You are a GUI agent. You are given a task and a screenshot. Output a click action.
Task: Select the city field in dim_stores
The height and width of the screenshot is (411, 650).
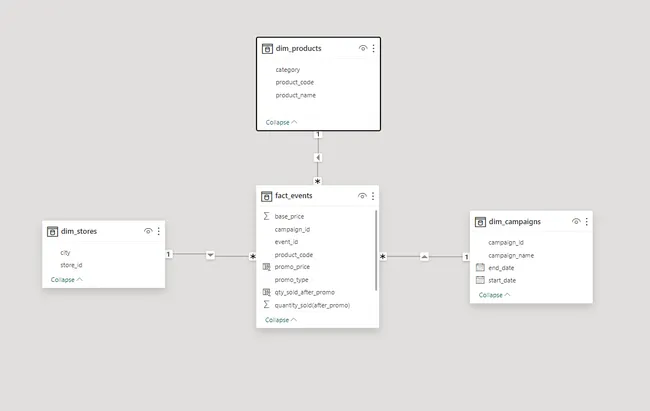tap(65, 253)
